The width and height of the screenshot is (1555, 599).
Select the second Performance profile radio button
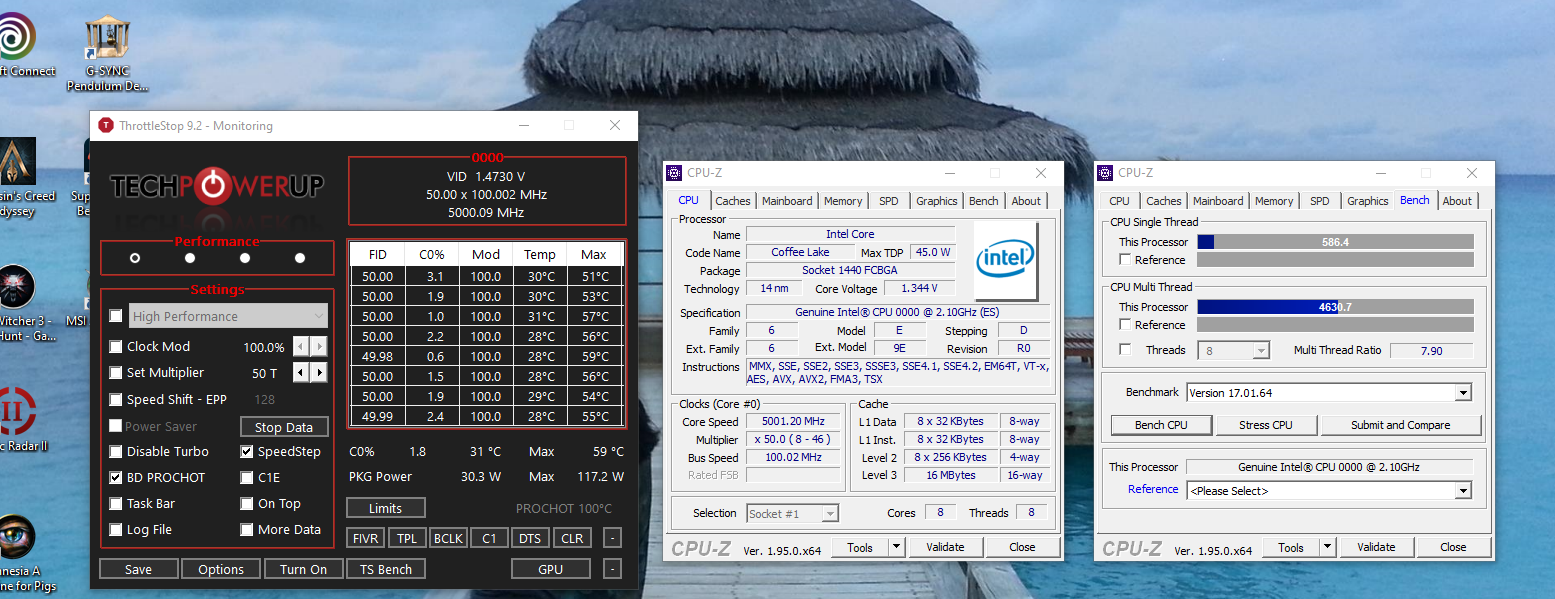pyautogui.click(x=190, y=258)
